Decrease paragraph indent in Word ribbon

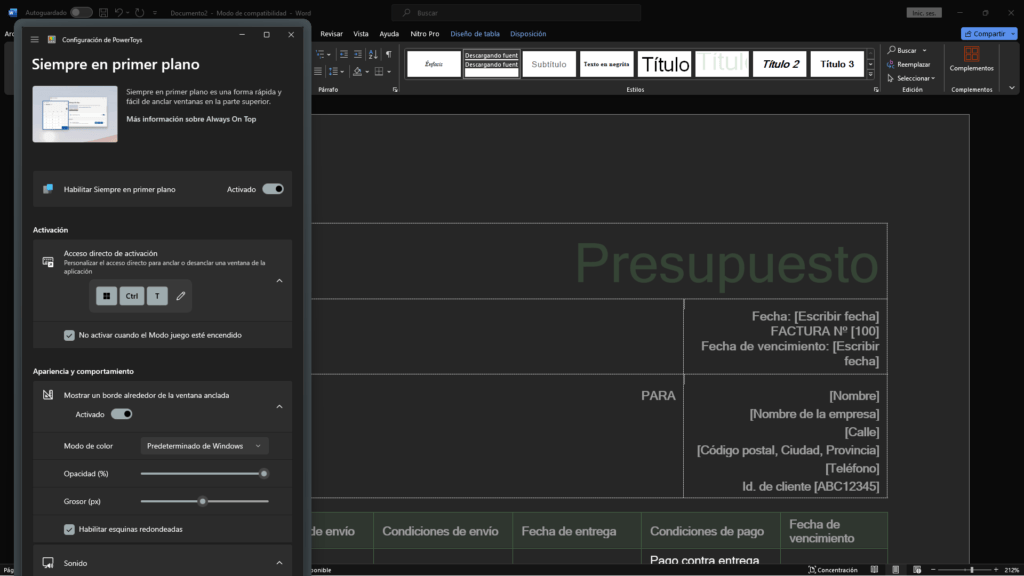344,54
